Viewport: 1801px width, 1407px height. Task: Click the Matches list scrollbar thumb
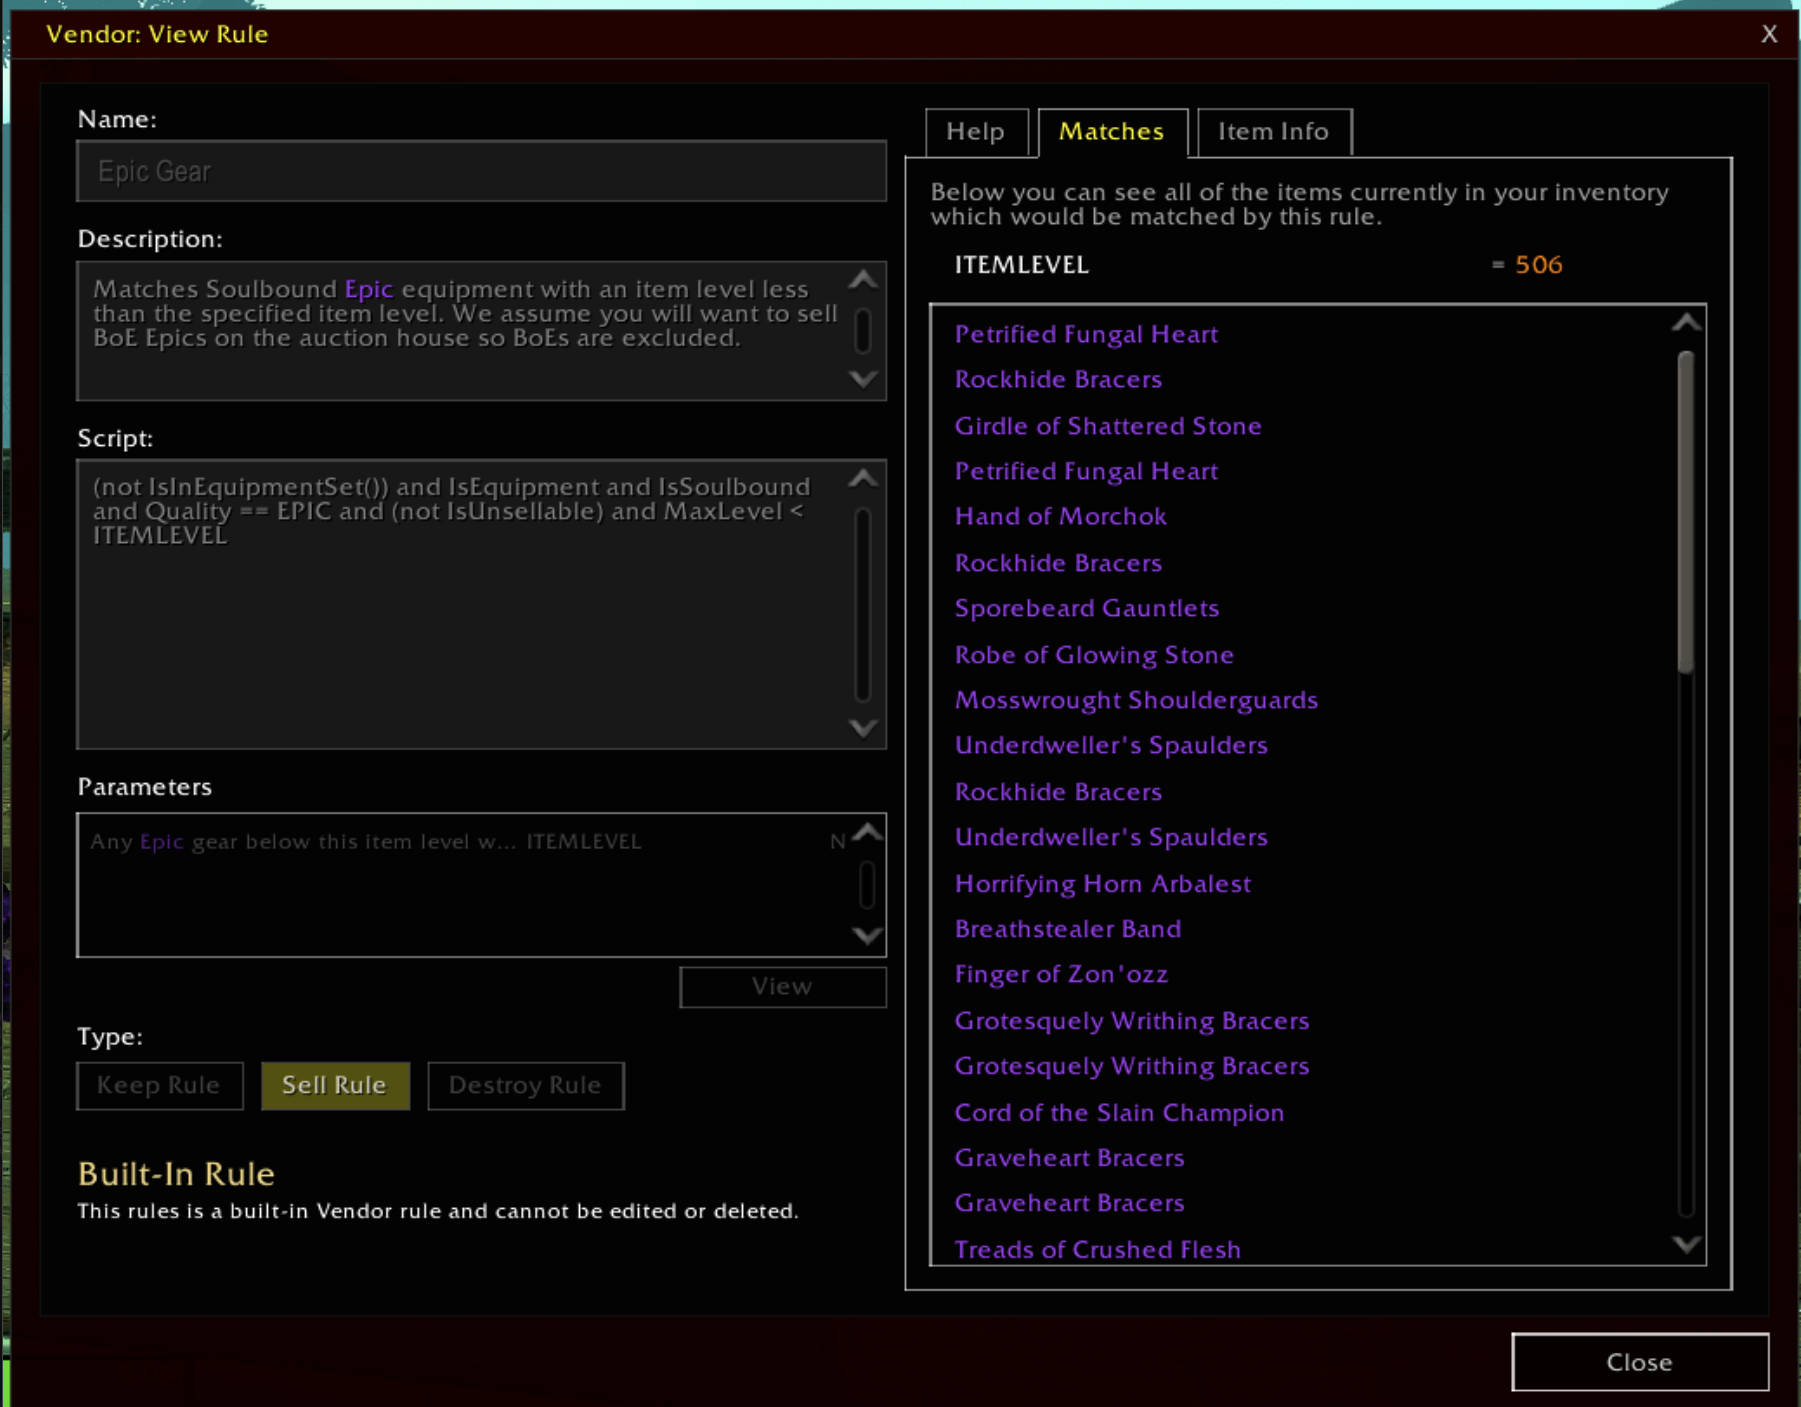coord(1686,511)
